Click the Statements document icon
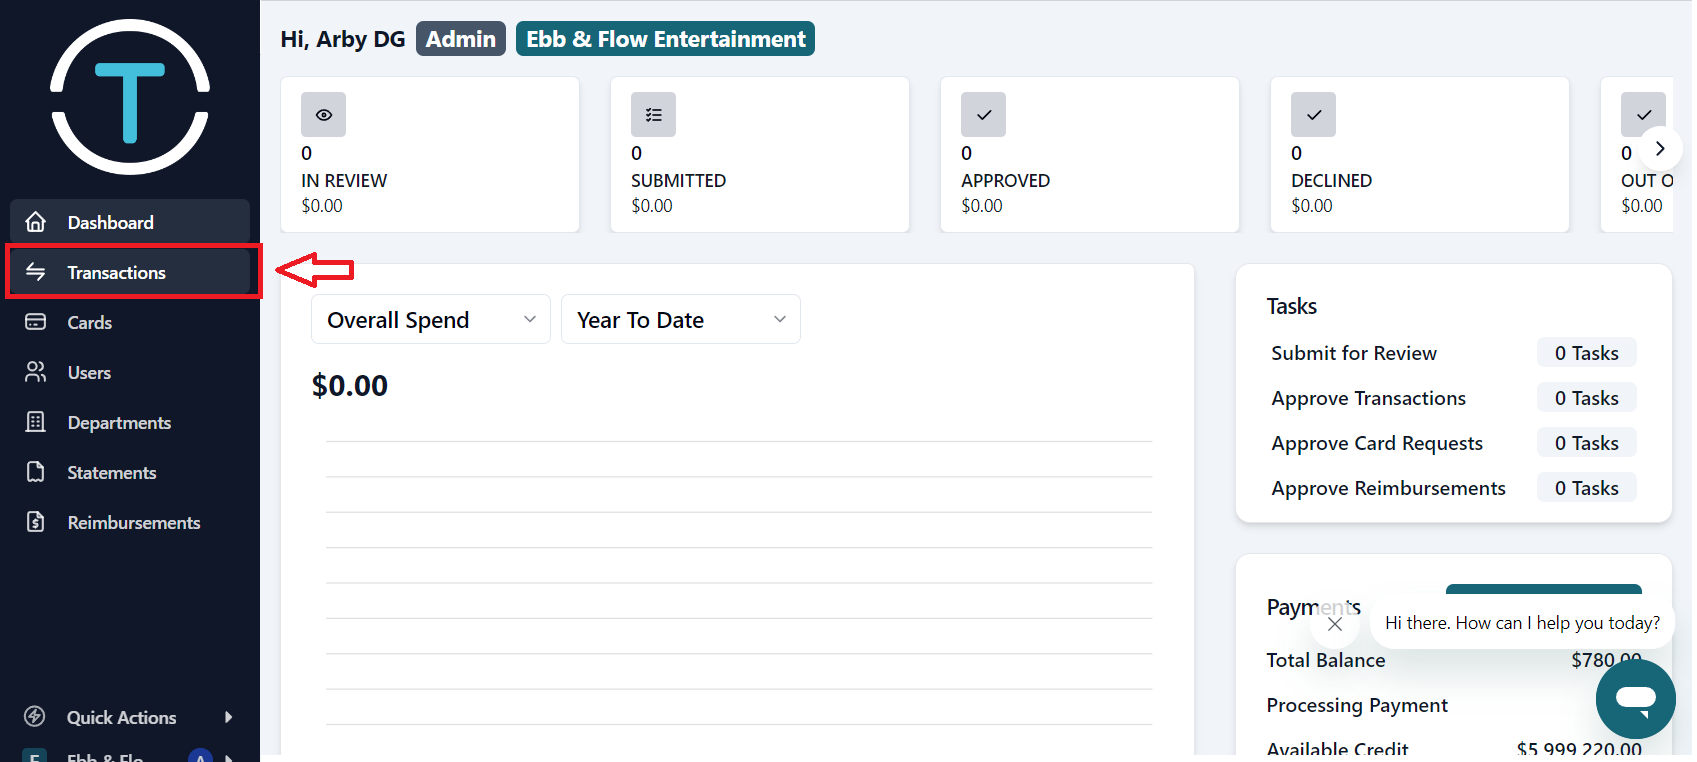 tap(36, 472)
